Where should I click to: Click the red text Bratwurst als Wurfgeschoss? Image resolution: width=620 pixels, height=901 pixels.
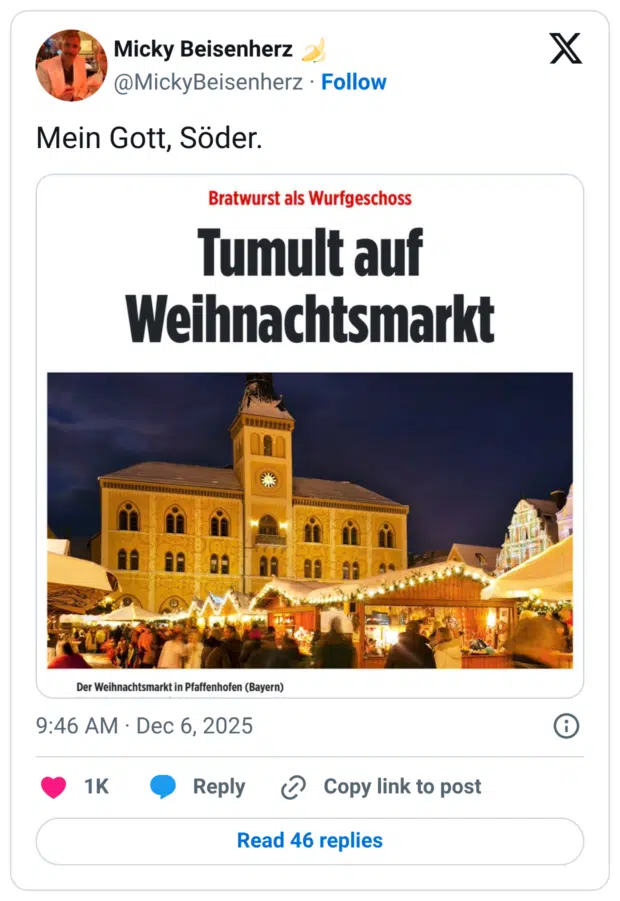pos(310,199)
